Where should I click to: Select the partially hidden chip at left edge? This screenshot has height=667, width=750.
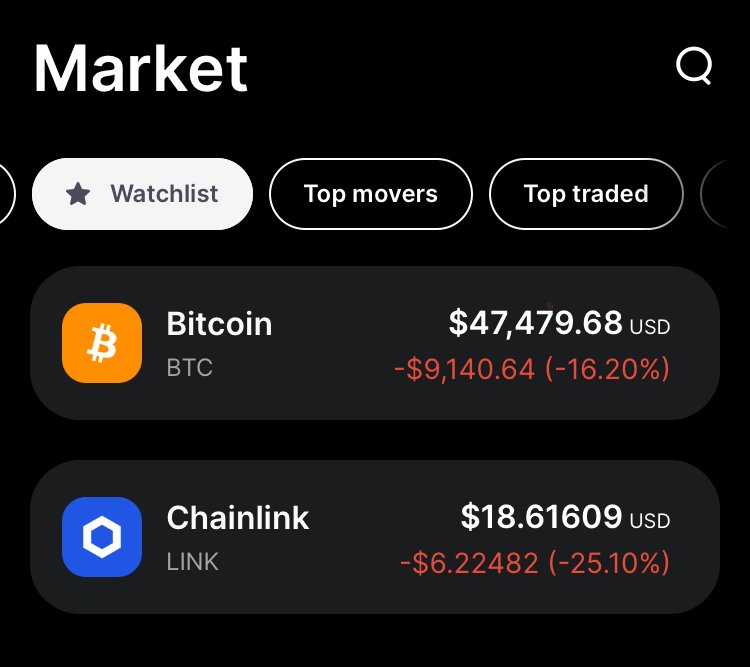coord(7,194)
